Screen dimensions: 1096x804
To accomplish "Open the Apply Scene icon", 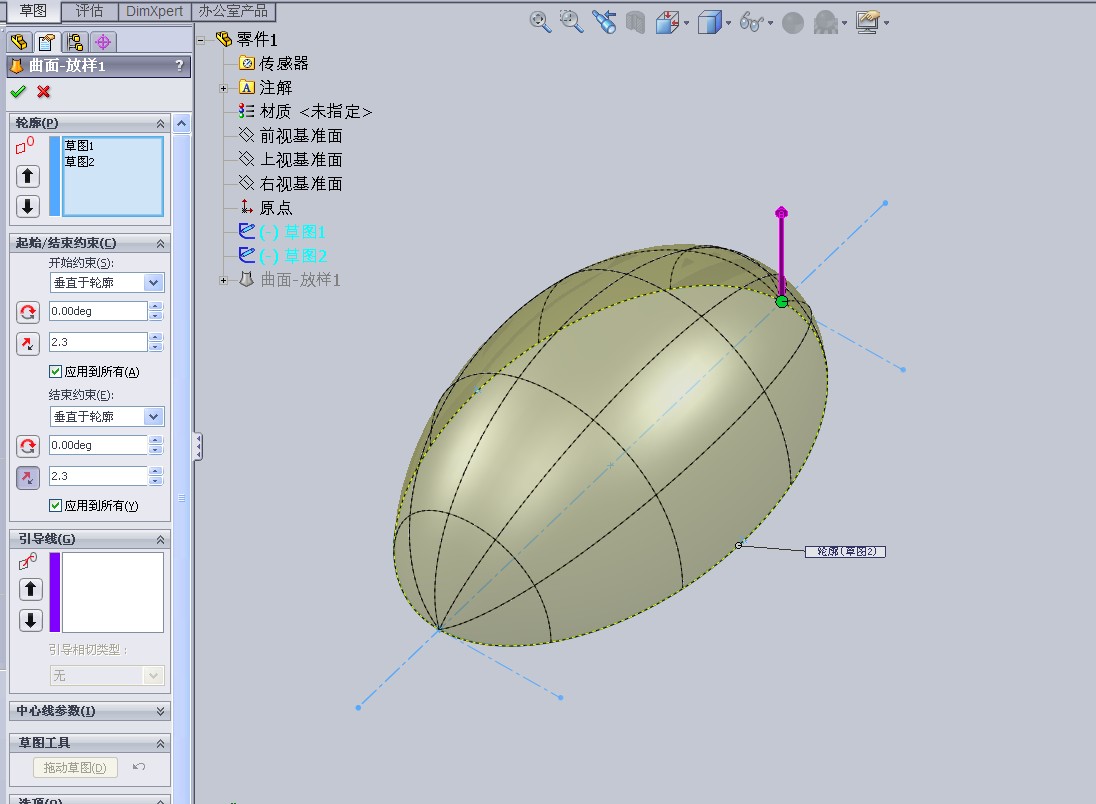I will click(825, 22).
